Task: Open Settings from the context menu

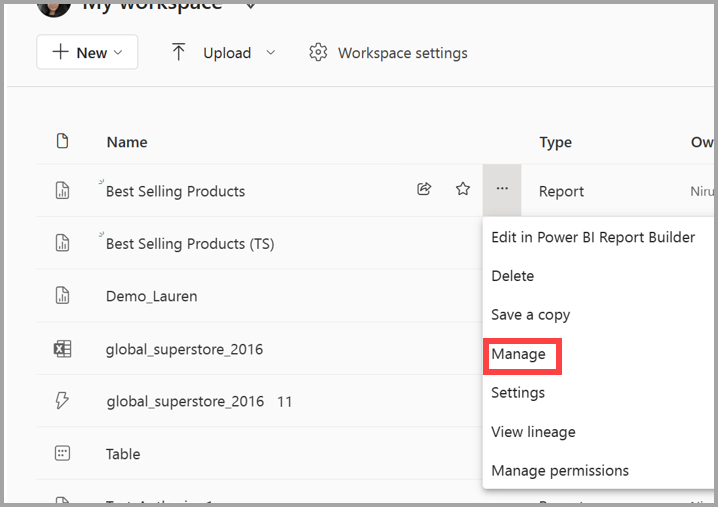Action: pyautogui.click(x=518, y=393)
